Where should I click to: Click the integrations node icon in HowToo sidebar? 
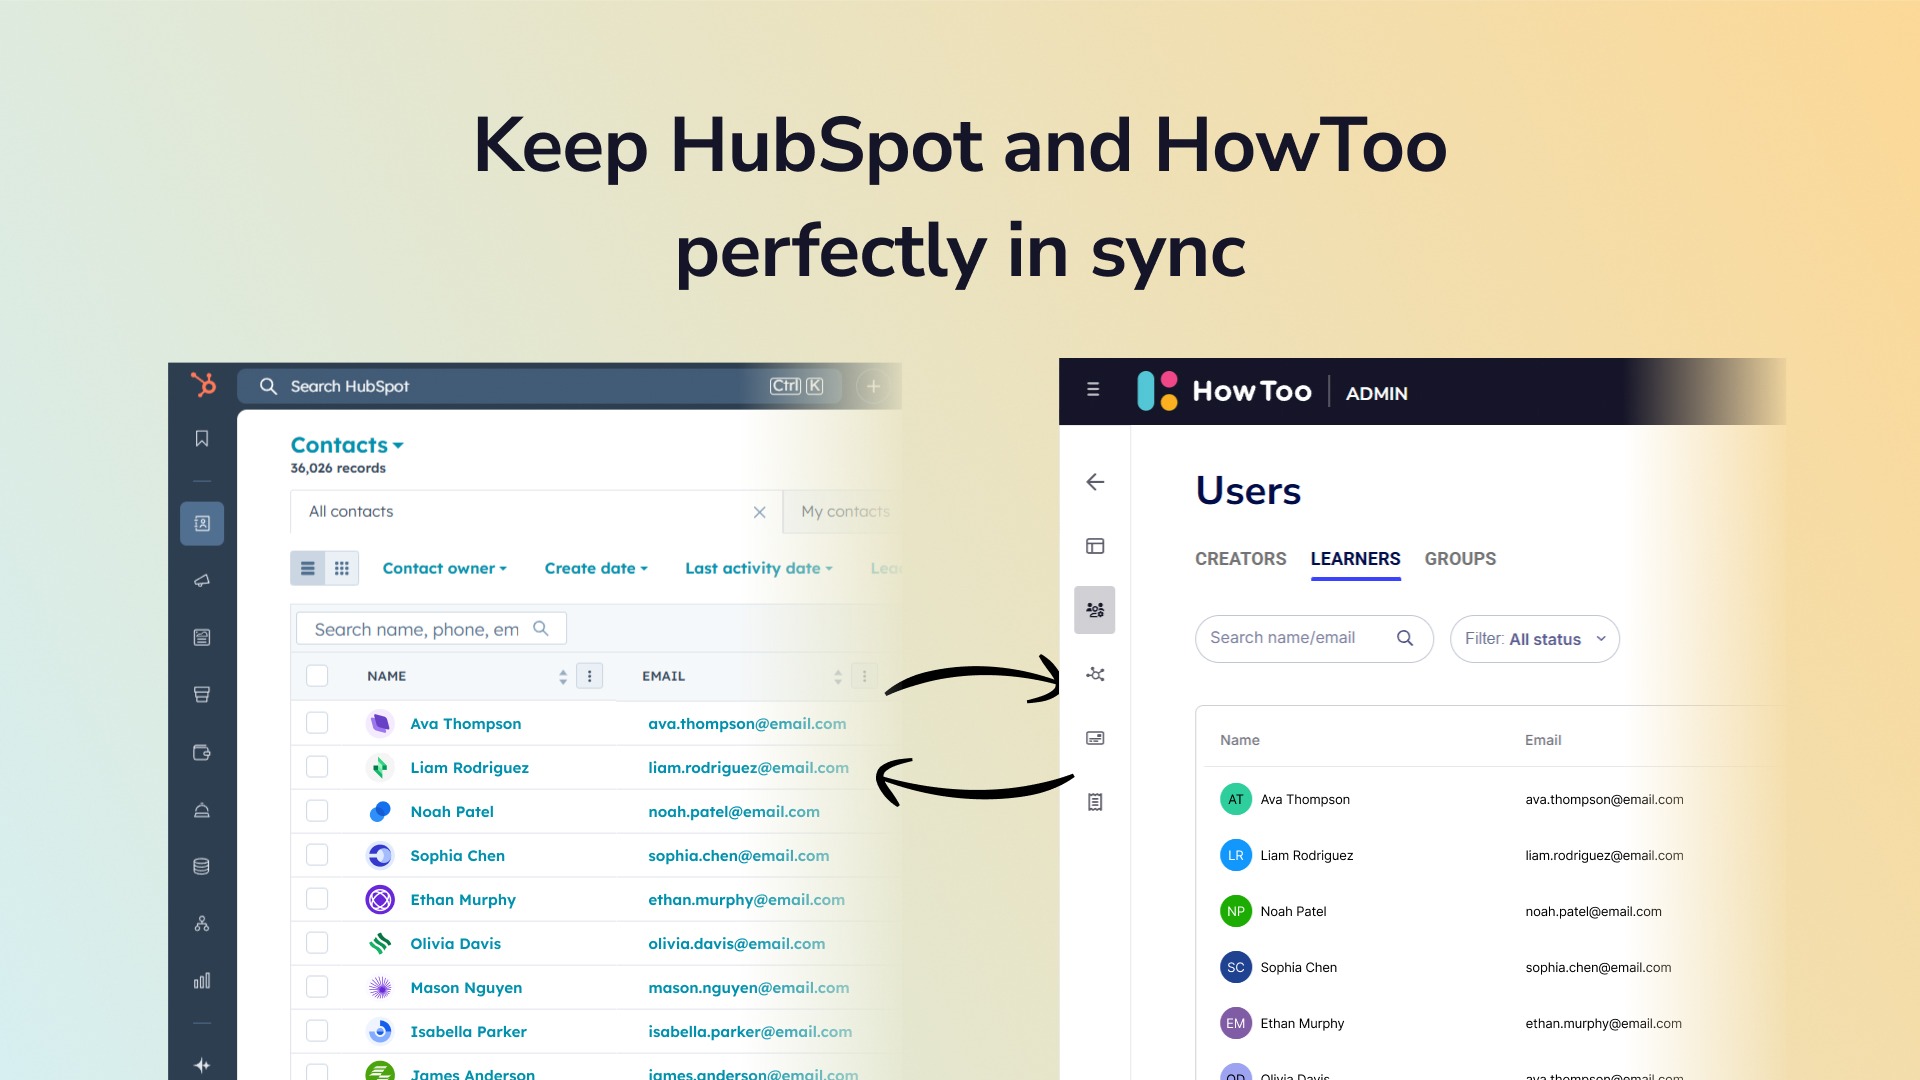point(1095,674)
